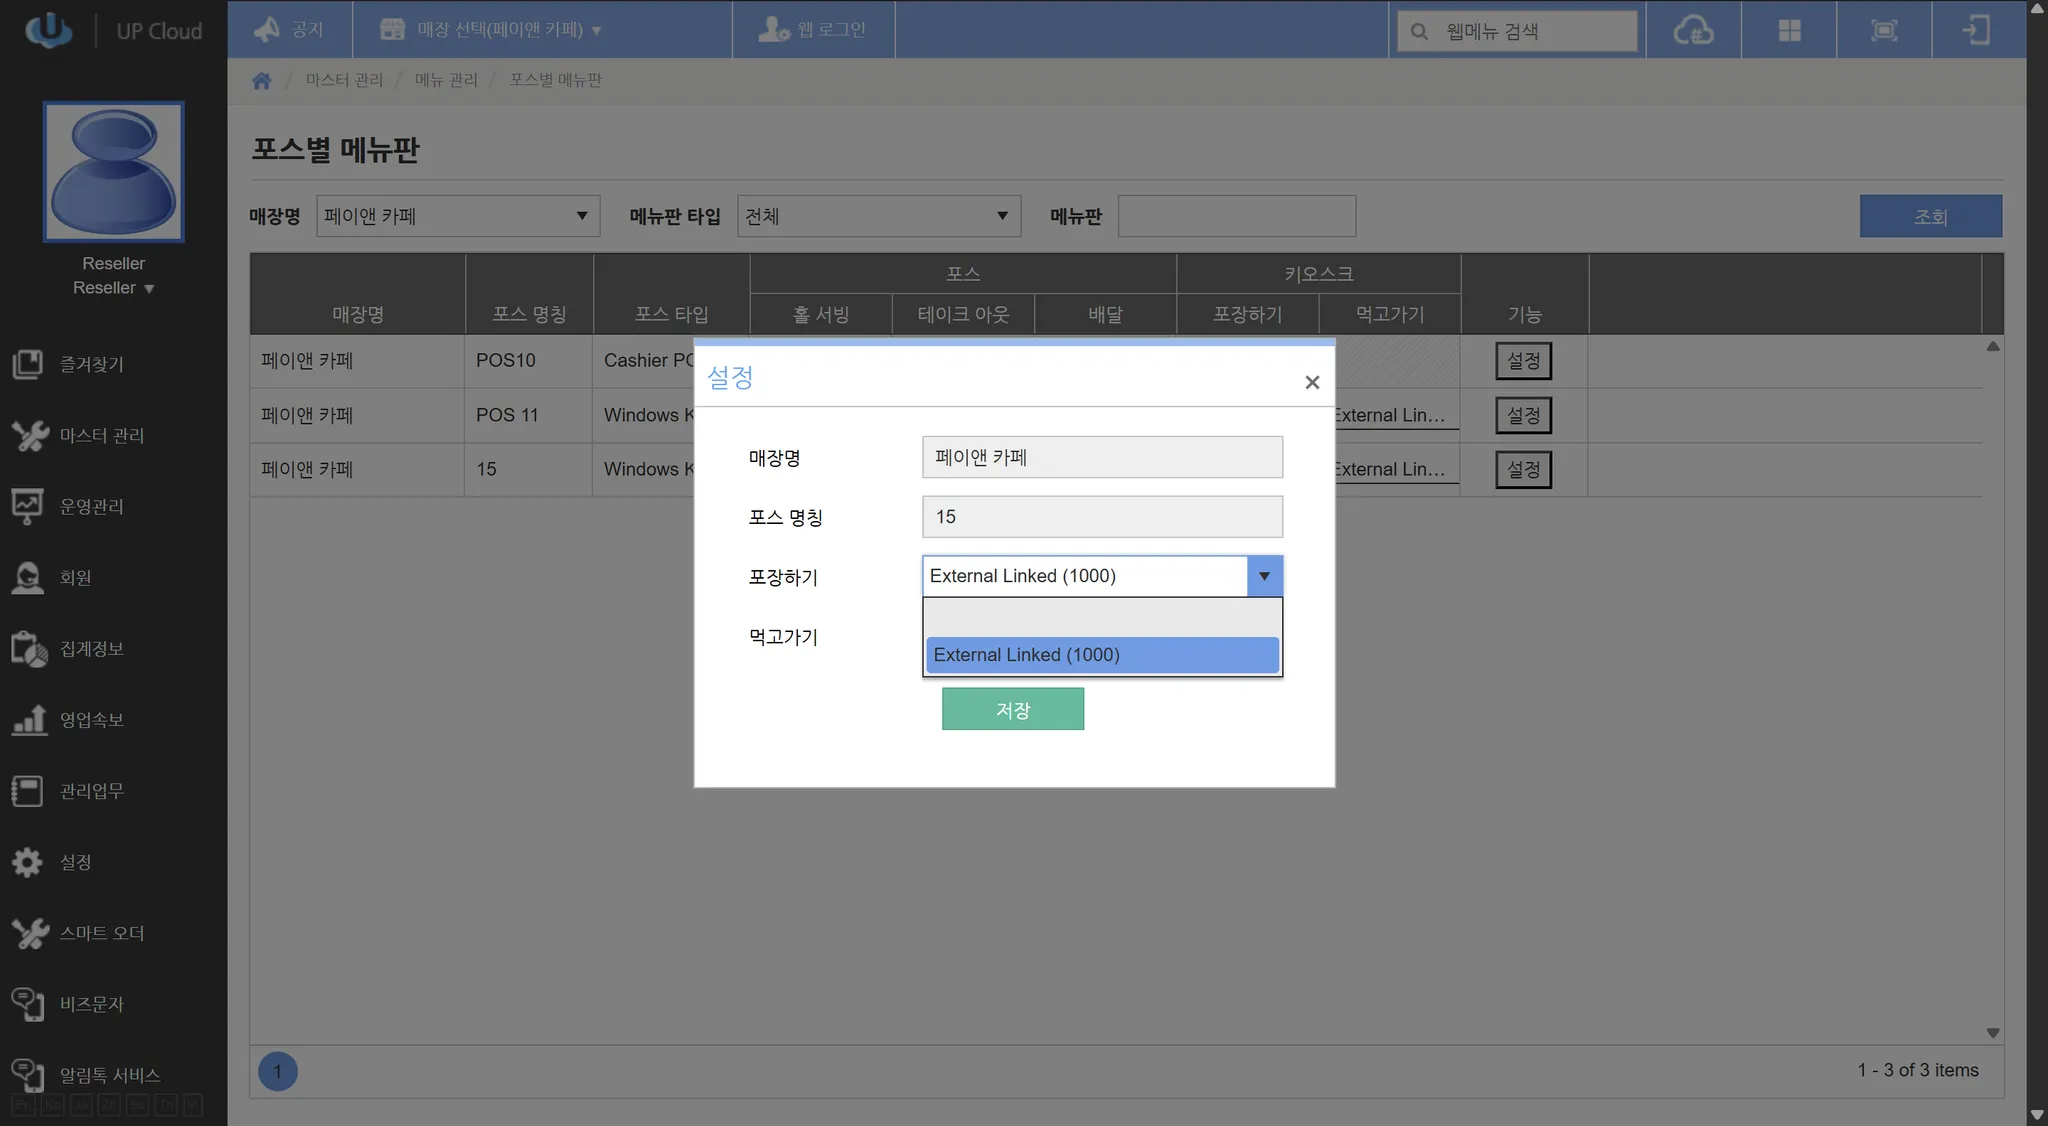Click the cloud download icon in header
This screenshot has height=1126, width=2048.
[1693, 30]
